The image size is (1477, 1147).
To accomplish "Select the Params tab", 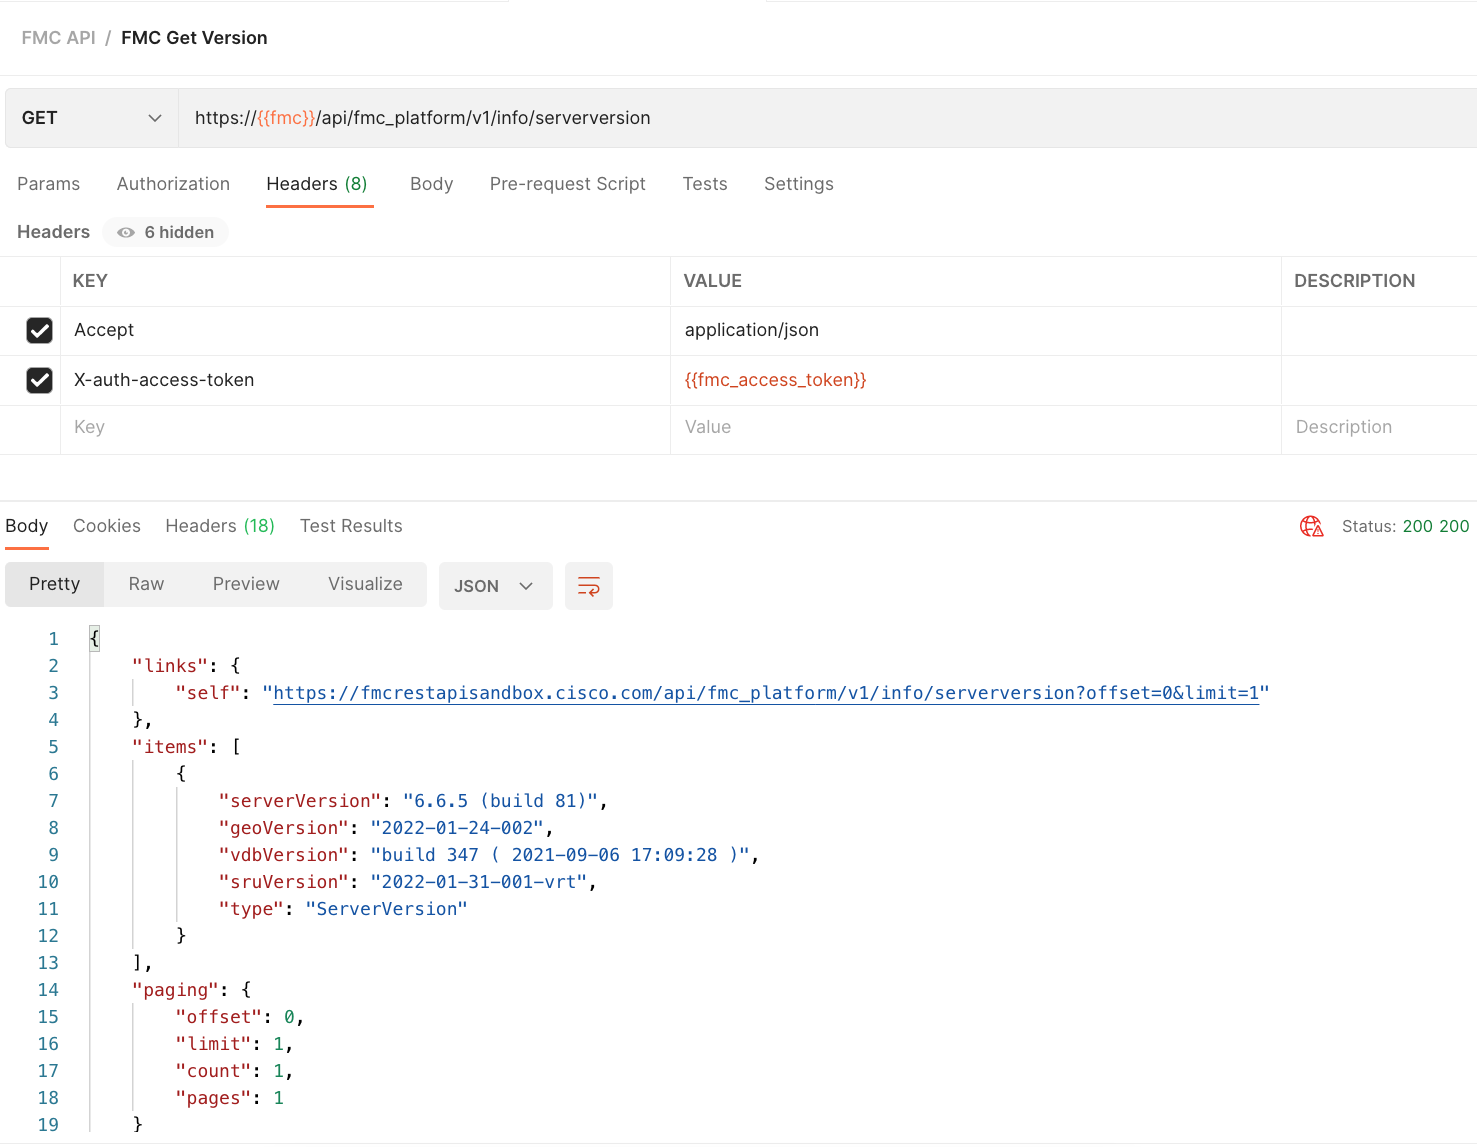I will coord(48,184).
